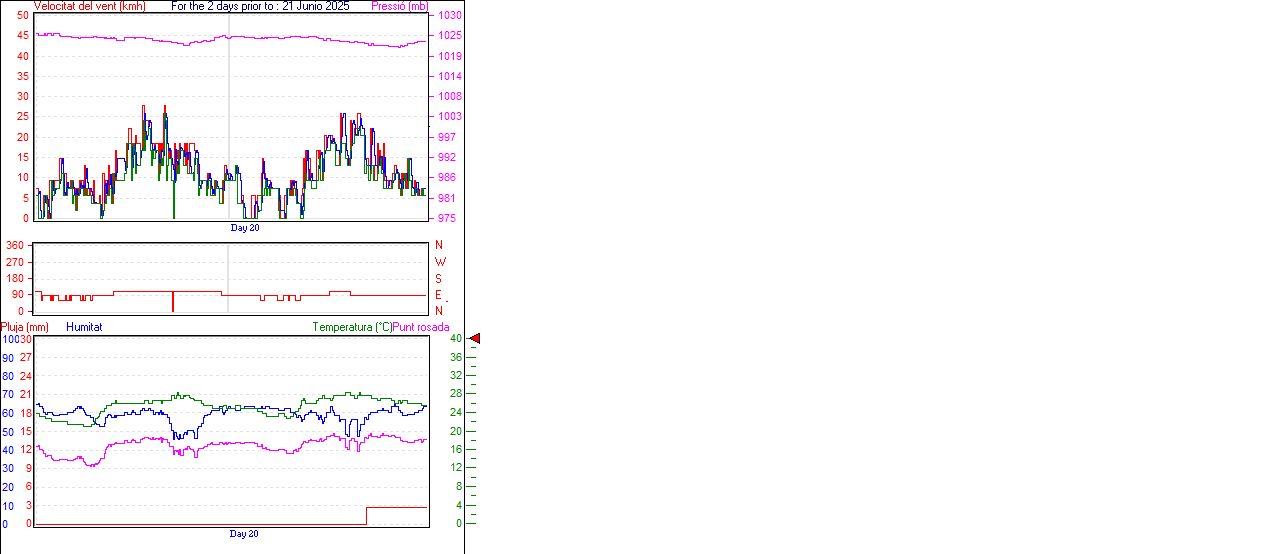Click pressure axis value 1025
Image resolution: width=1280 pixels, height=554 pixels.
tap(449, 36)
